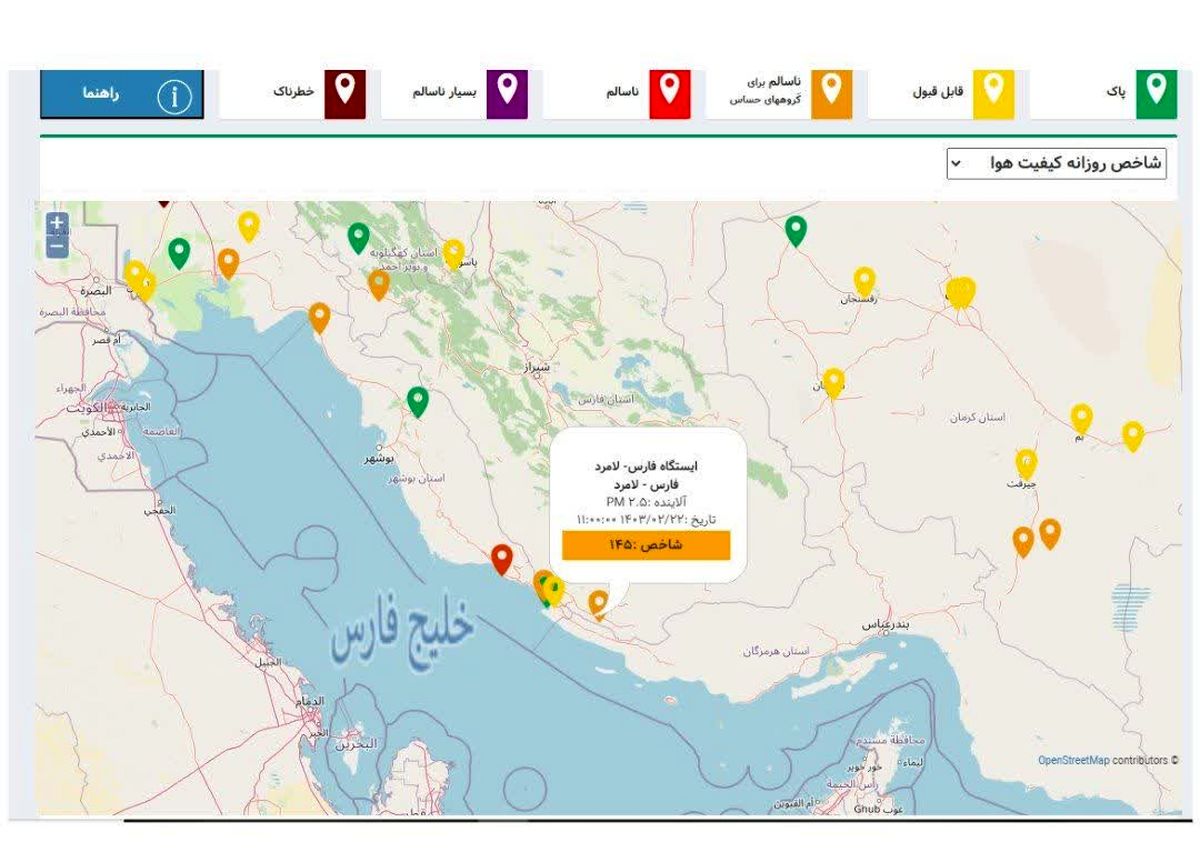This screenshot has width=1200, height=852.
Task: Click the yellow marker at جیرفت
Action: point(1026,463)
